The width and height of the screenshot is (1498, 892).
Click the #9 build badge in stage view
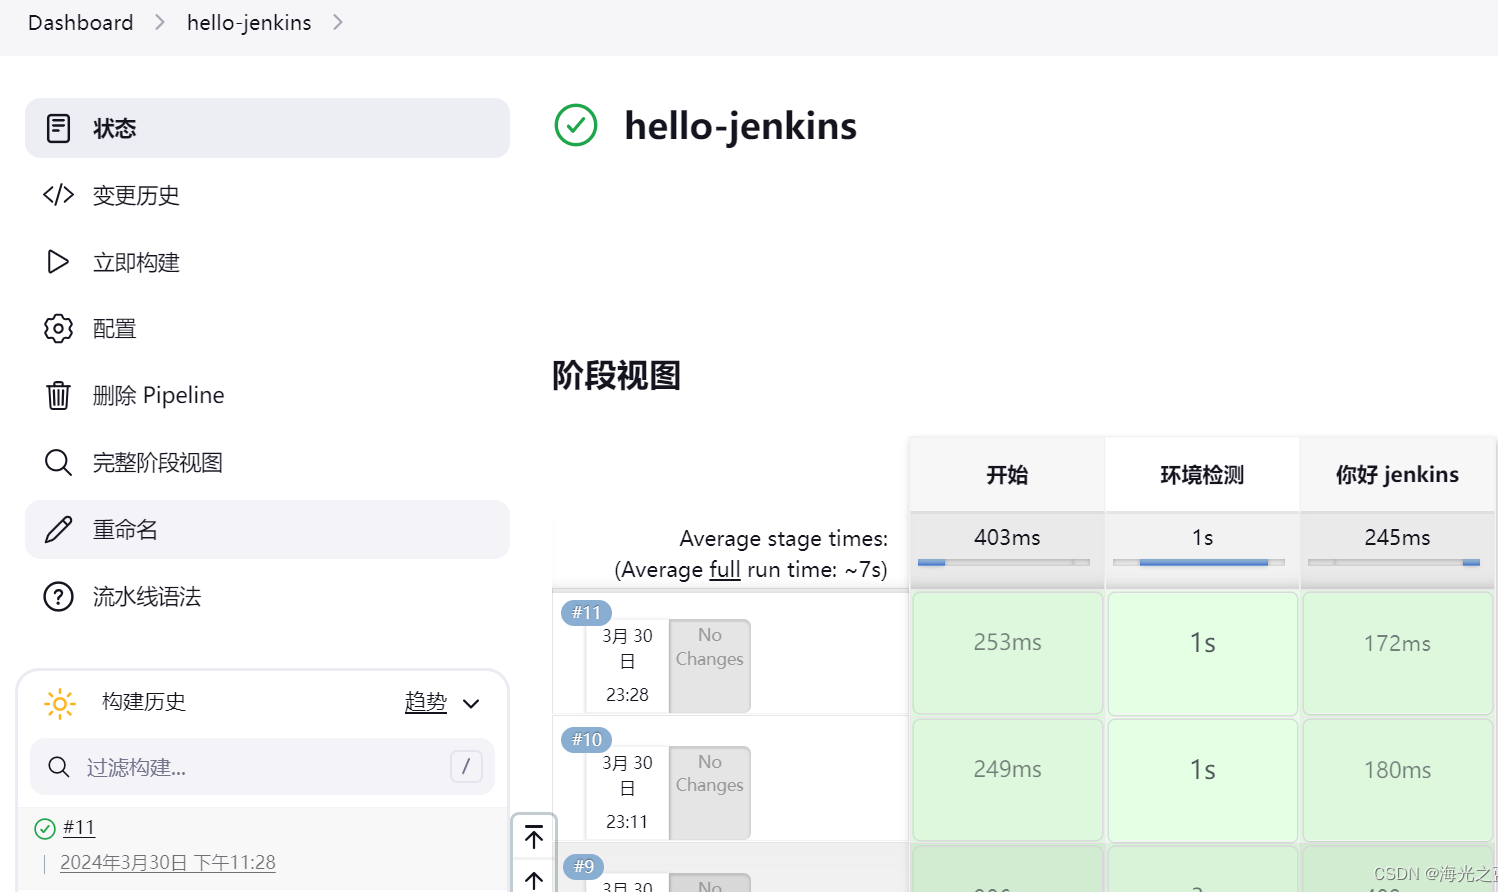pyautogui.click(x=584, y=866)
